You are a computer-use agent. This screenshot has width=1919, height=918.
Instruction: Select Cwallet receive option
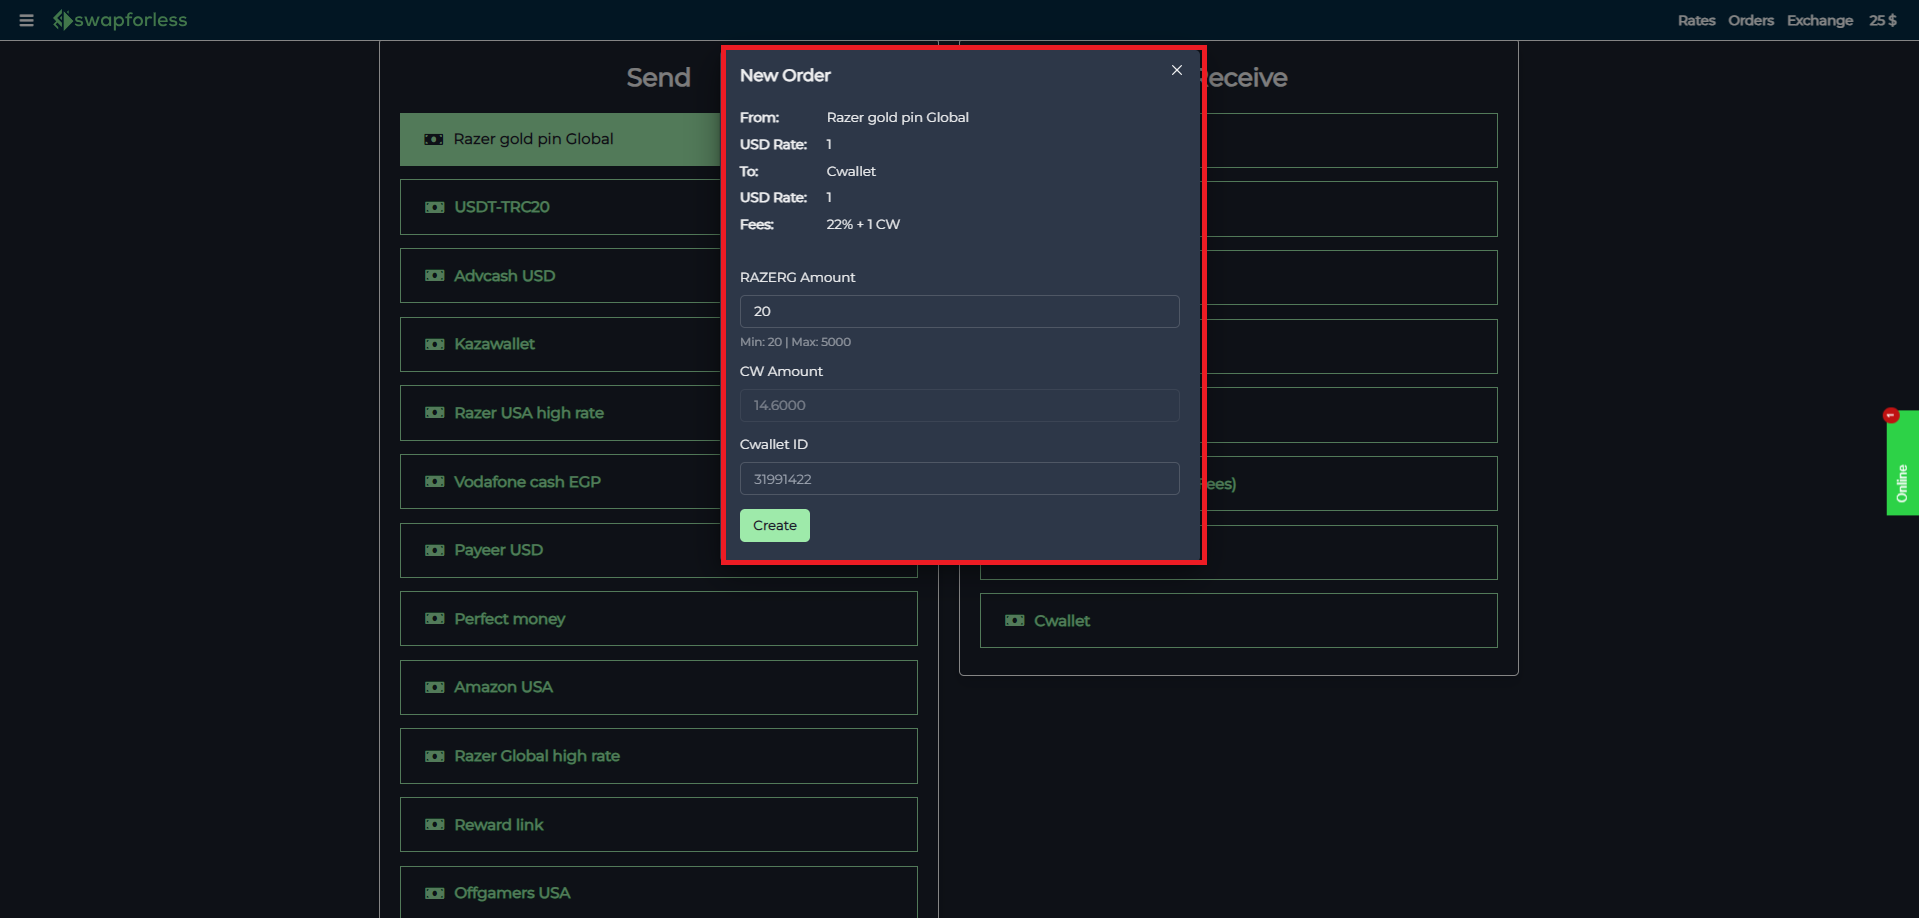[1238, 621]
